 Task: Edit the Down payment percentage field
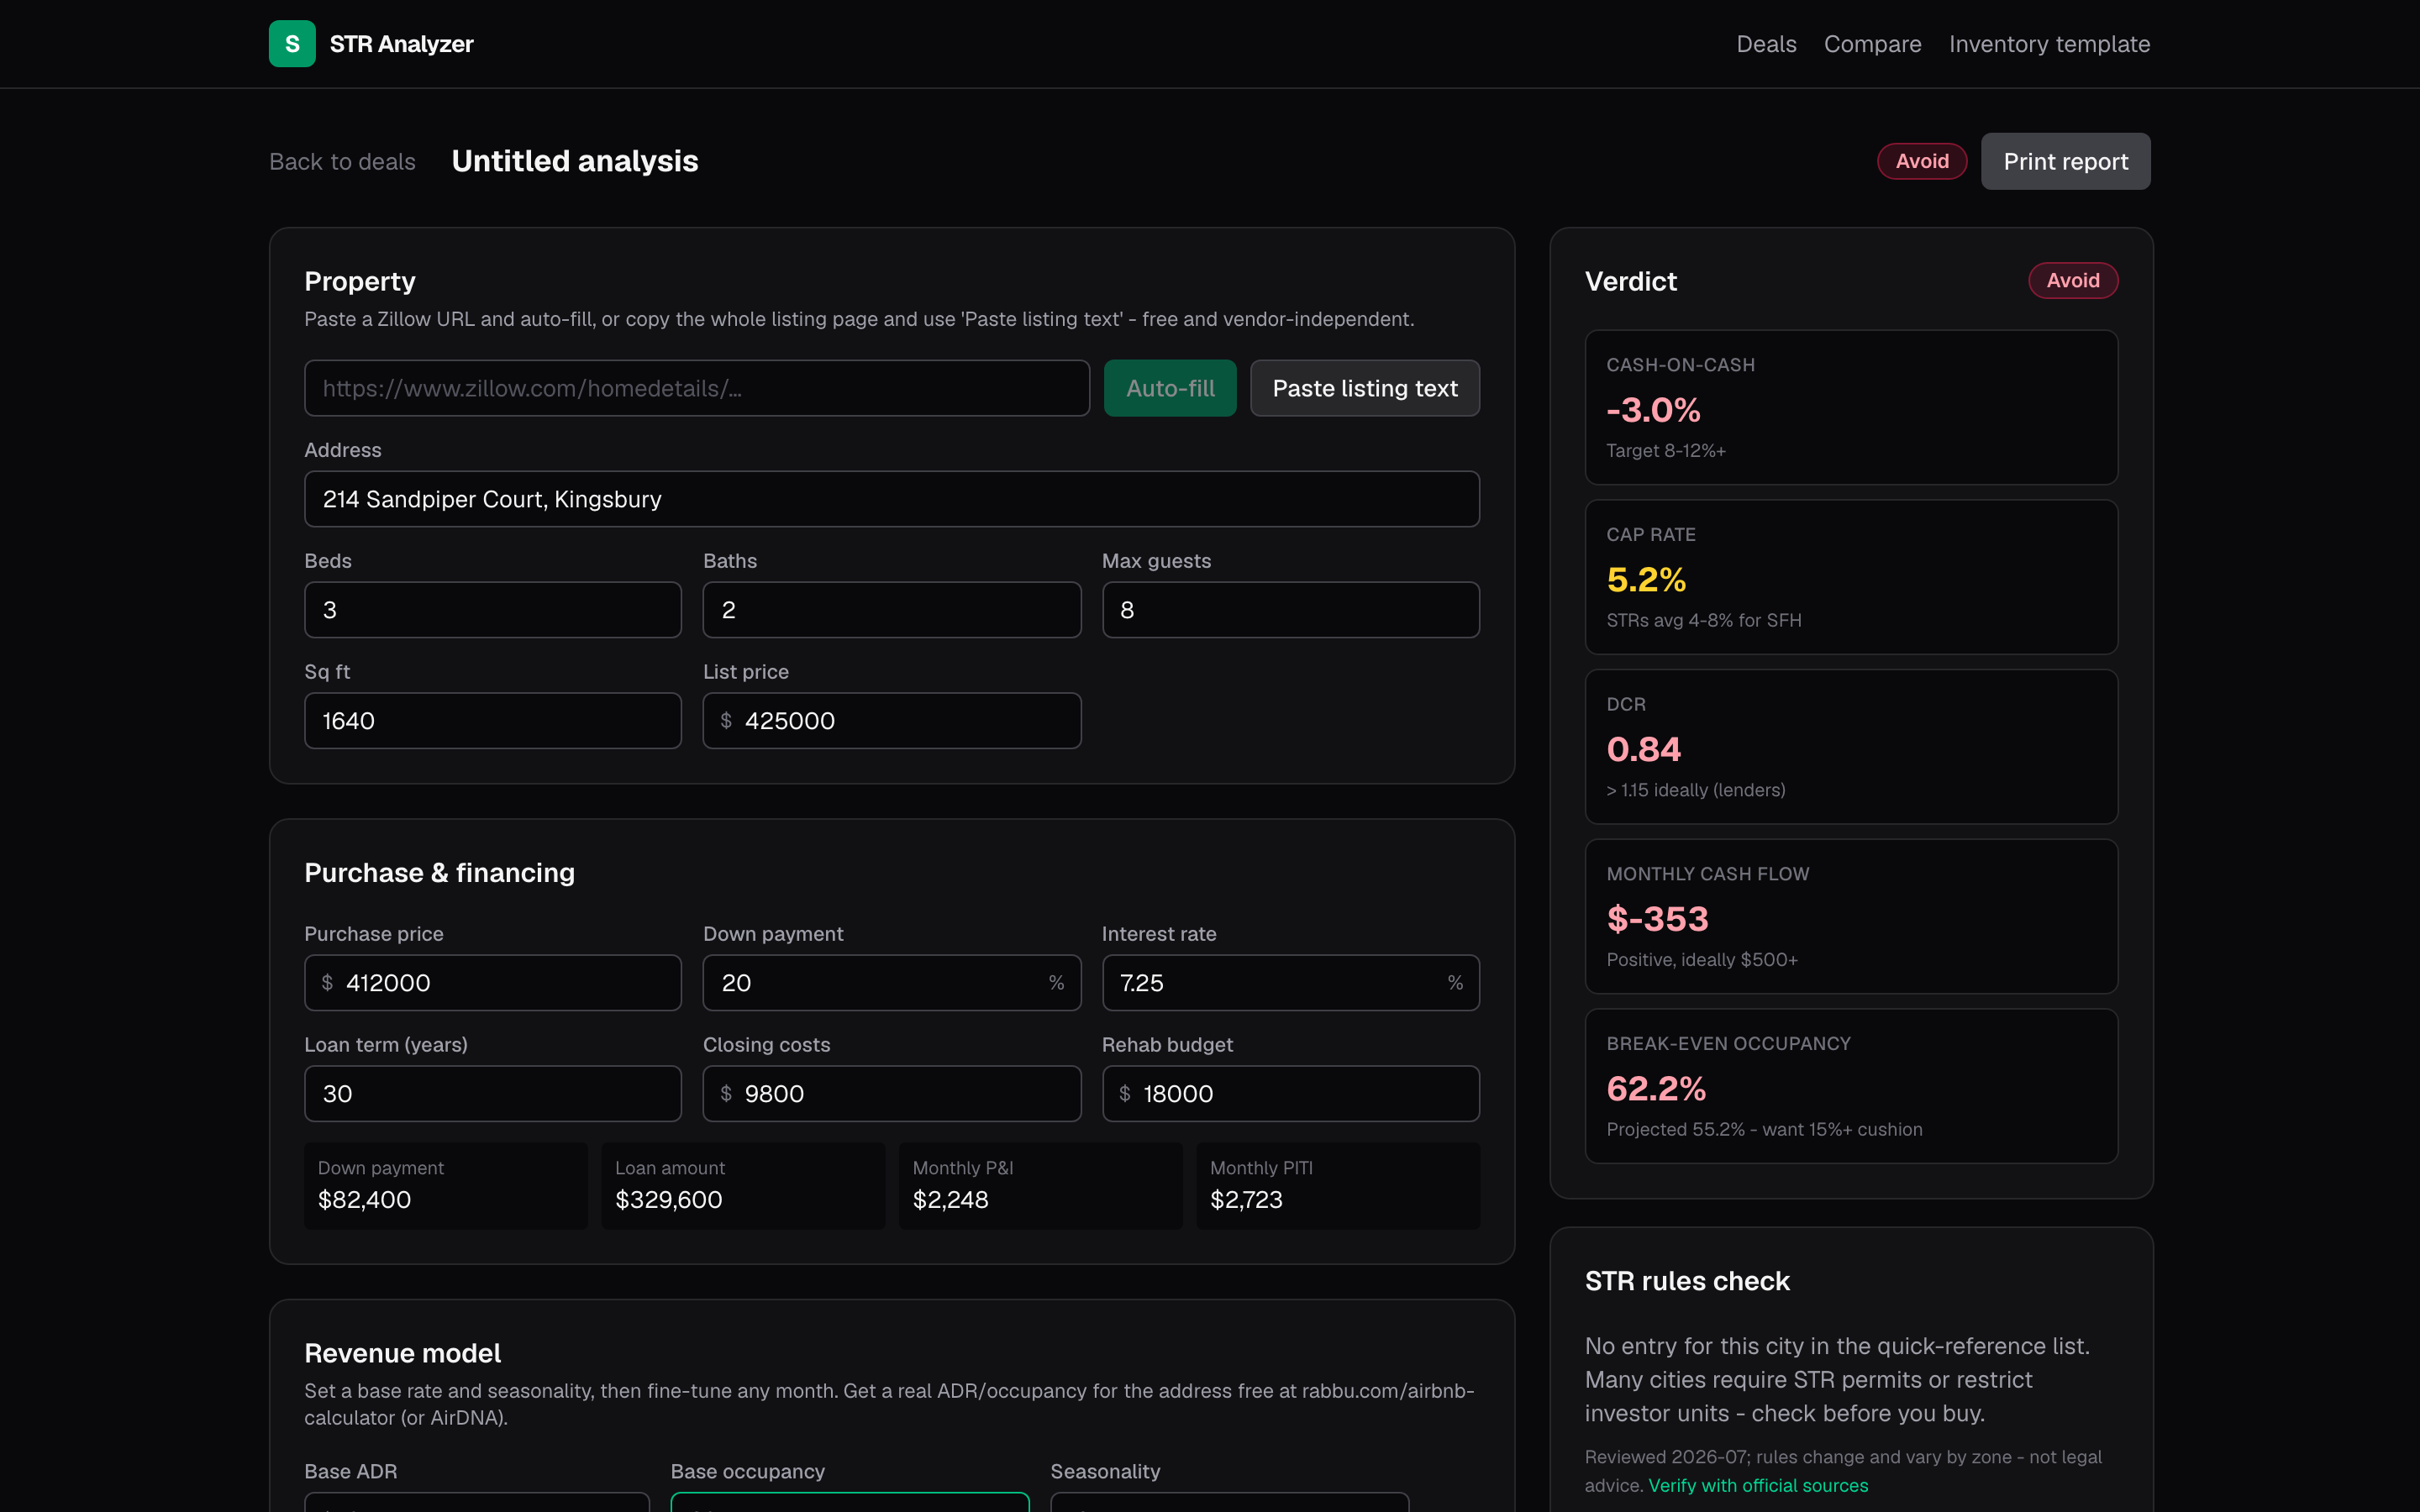(892, 983)
